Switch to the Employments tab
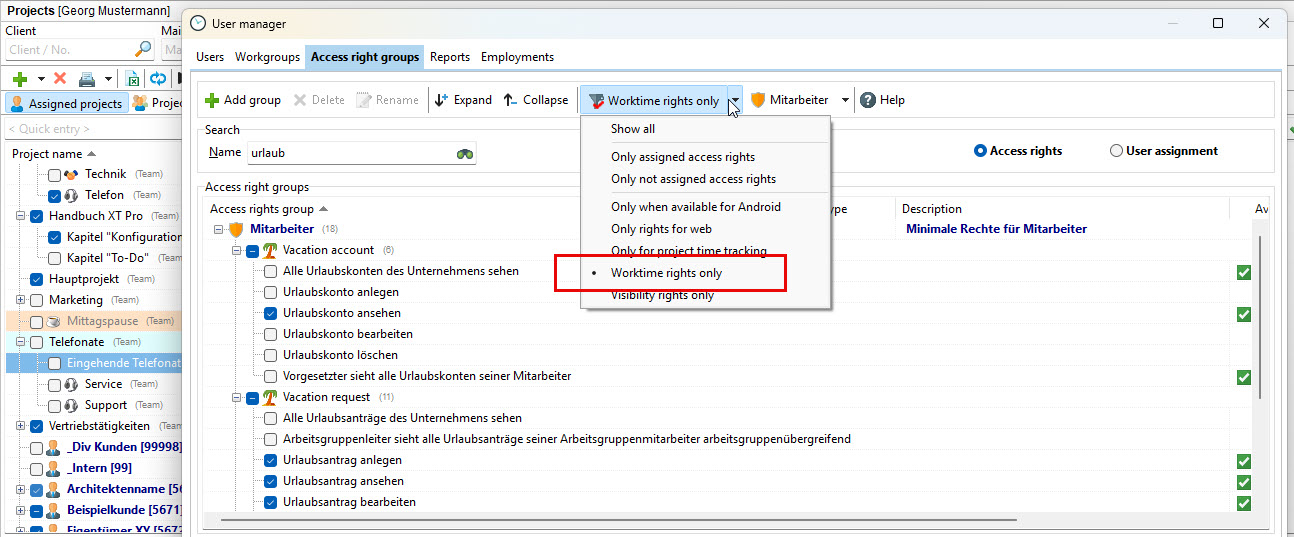 (x=517, y=57)
